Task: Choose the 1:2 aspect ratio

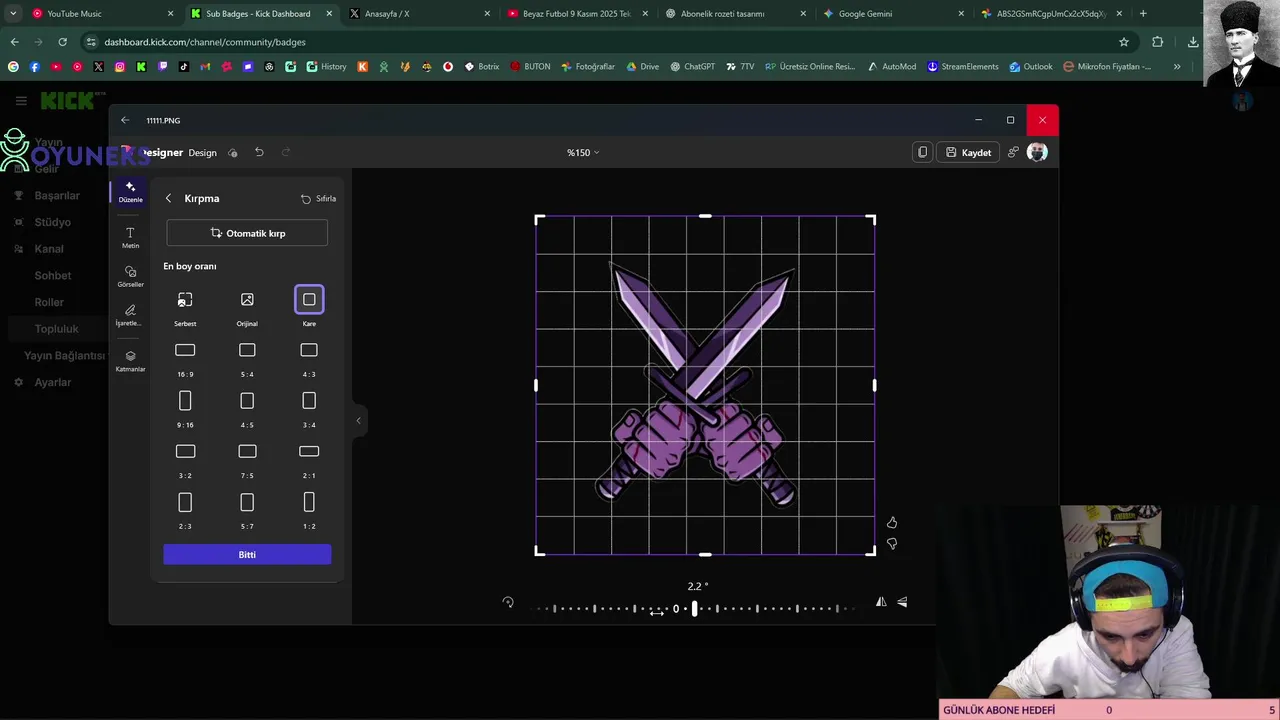Action: tap(309, 510)
